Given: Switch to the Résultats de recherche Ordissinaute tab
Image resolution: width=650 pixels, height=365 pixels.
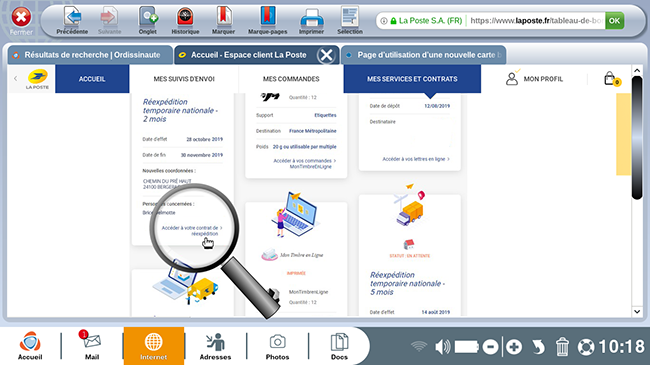Looking at the screenshot, I should pyautogui.click(x=90, y=55).
